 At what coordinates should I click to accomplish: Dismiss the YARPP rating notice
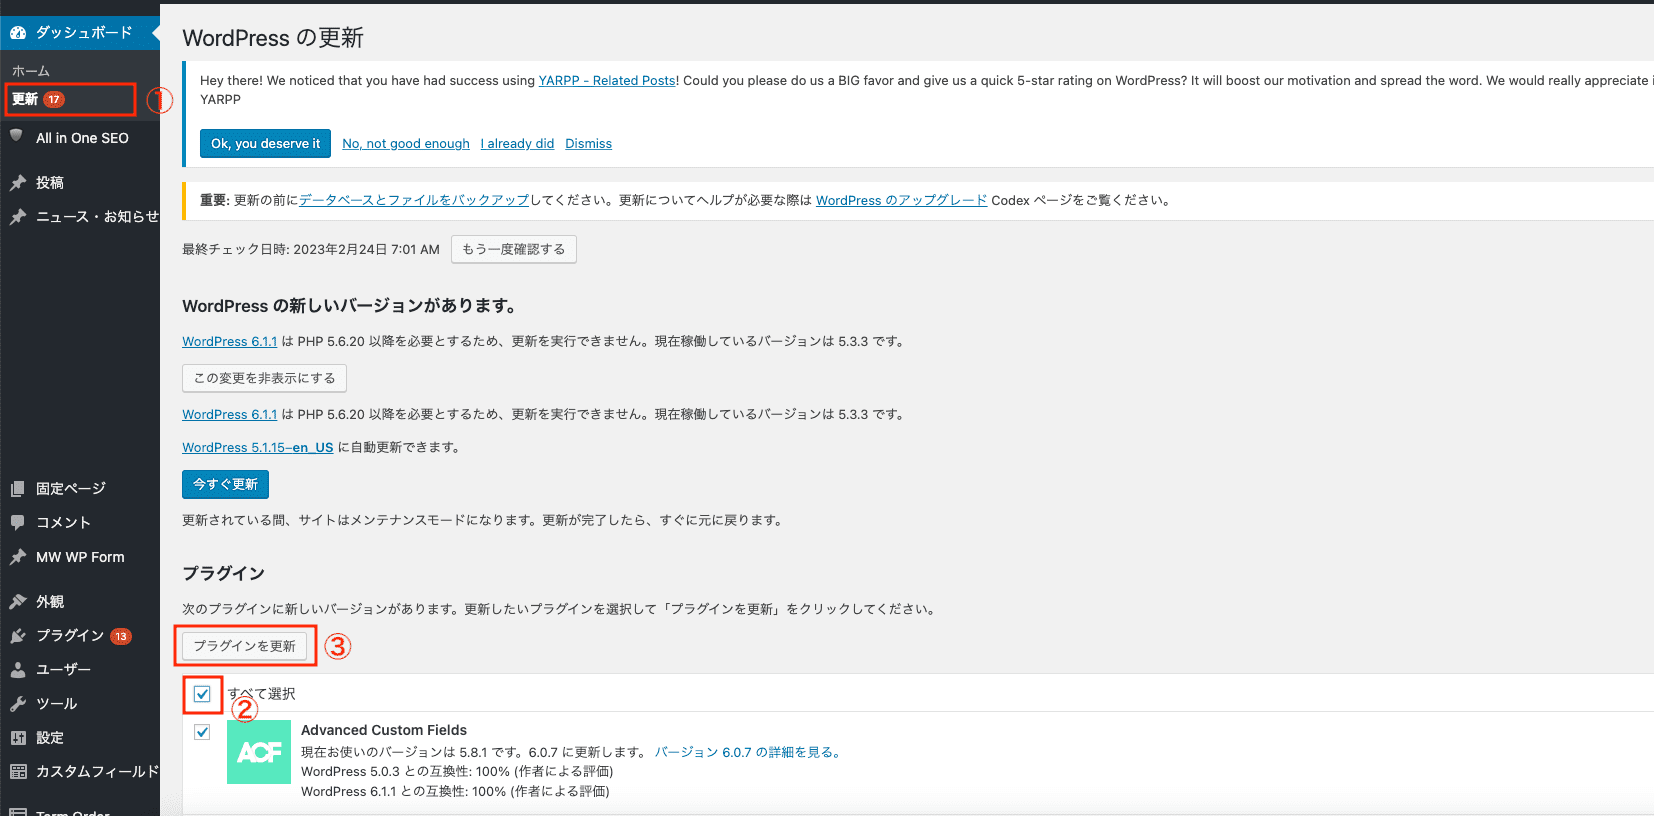pos(588,144)
